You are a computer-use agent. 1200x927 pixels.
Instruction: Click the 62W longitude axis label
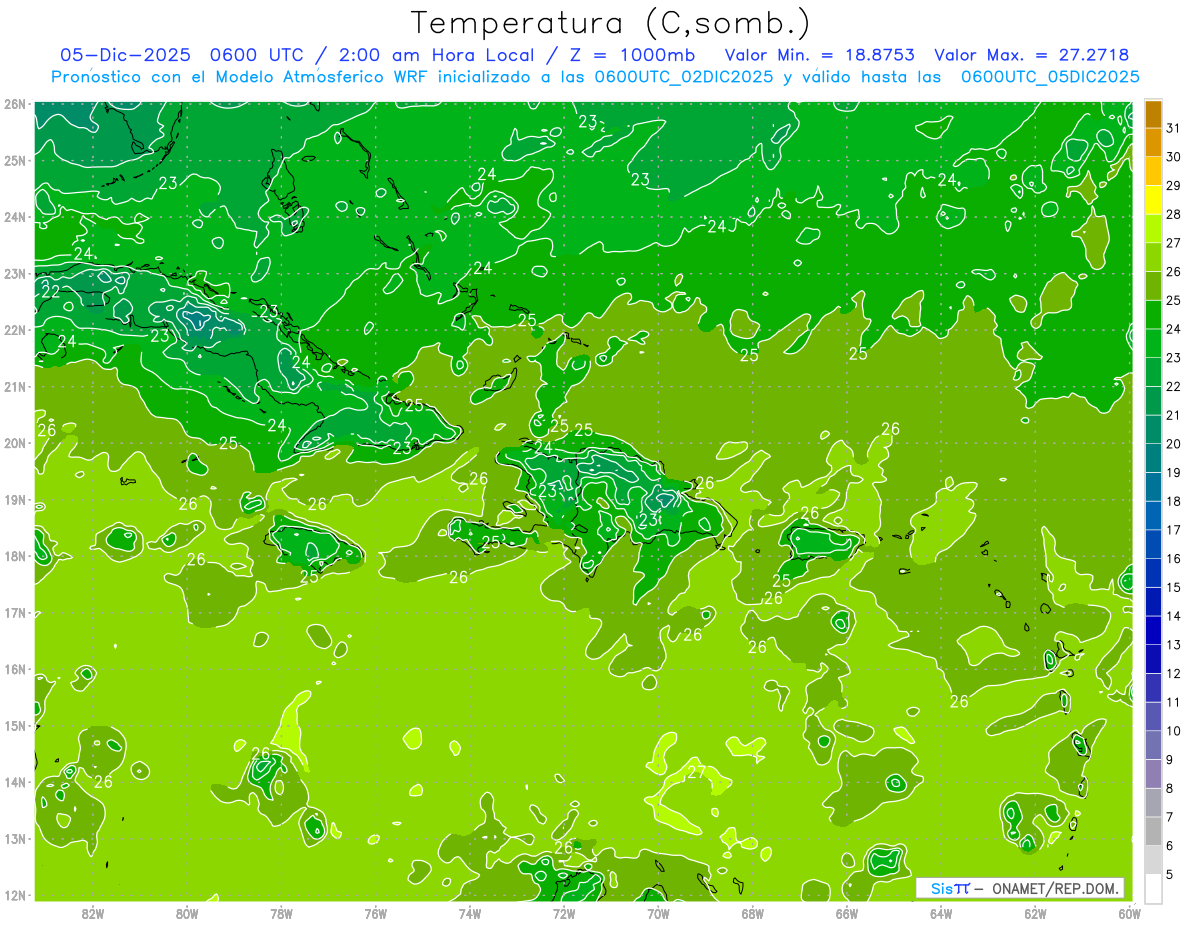pyautogui.click(x=1035, y=913)
